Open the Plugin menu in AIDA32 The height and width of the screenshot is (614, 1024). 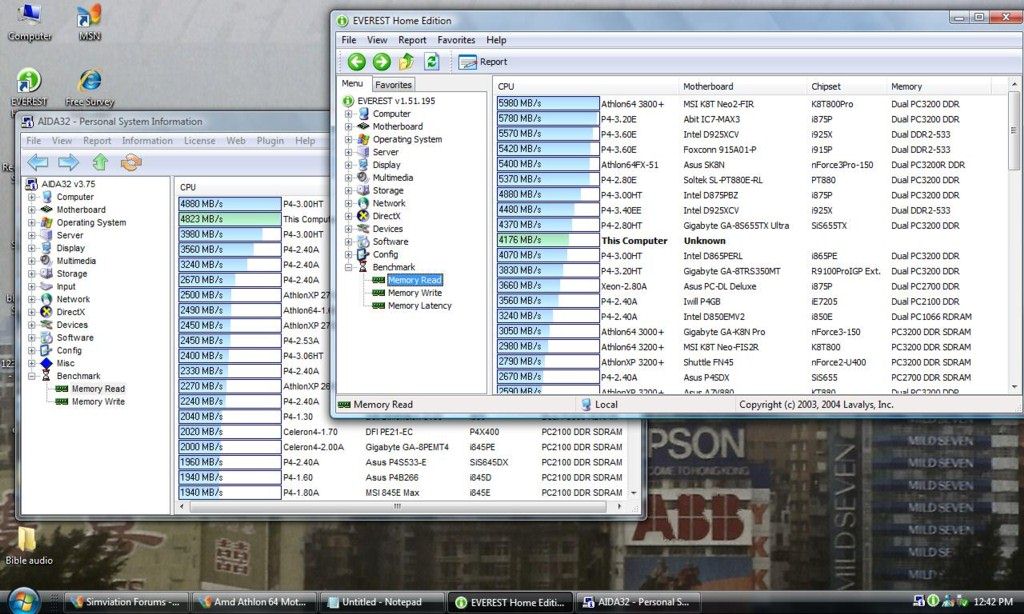click(270, 141)
